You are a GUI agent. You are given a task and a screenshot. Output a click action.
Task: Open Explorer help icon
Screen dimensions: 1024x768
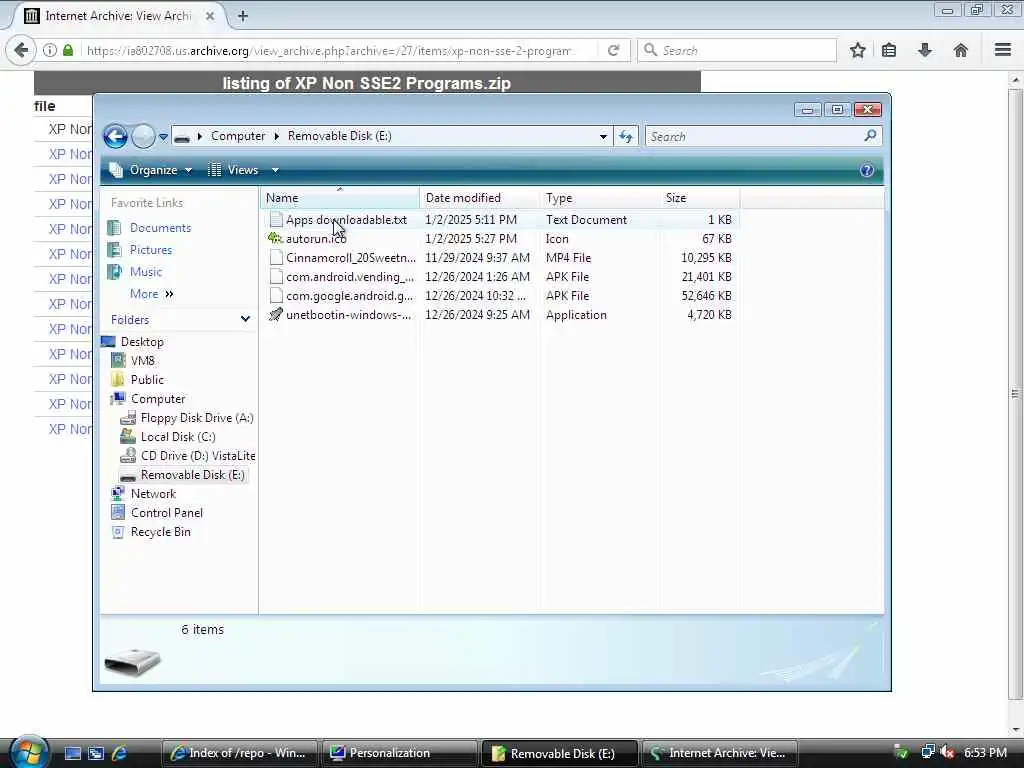(867, 170)
